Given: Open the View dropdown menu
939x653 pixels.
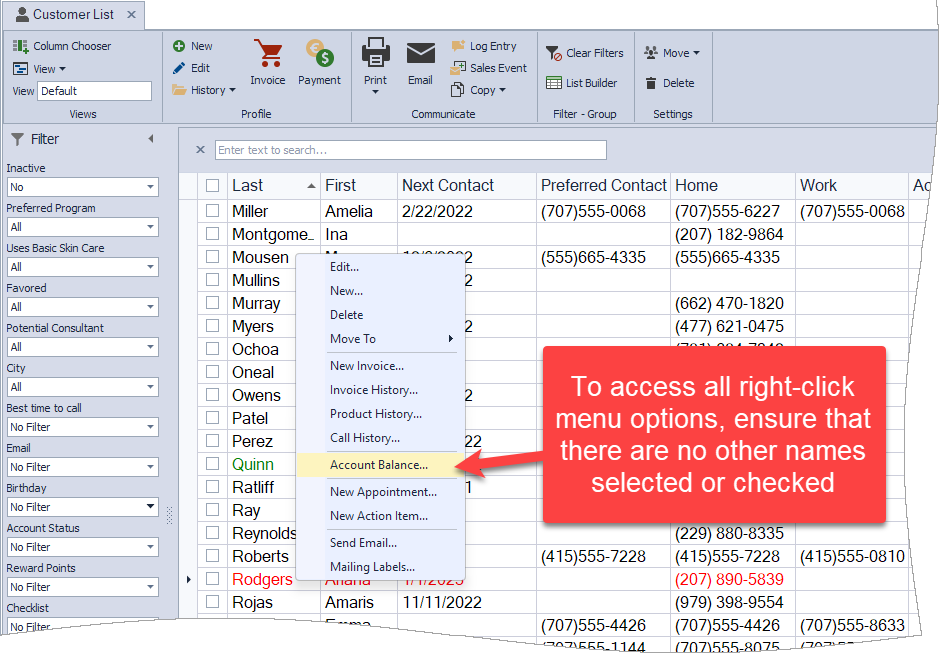Looking at the screenshot, I should tap(40, 69).
